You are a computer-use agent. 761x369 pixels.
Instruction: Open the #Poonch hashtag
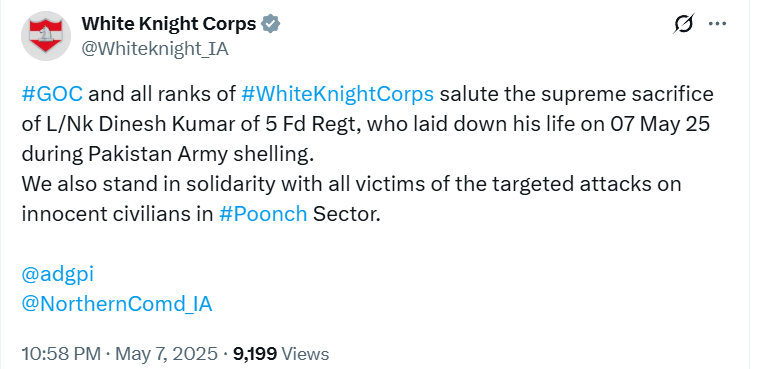[263, 214]
